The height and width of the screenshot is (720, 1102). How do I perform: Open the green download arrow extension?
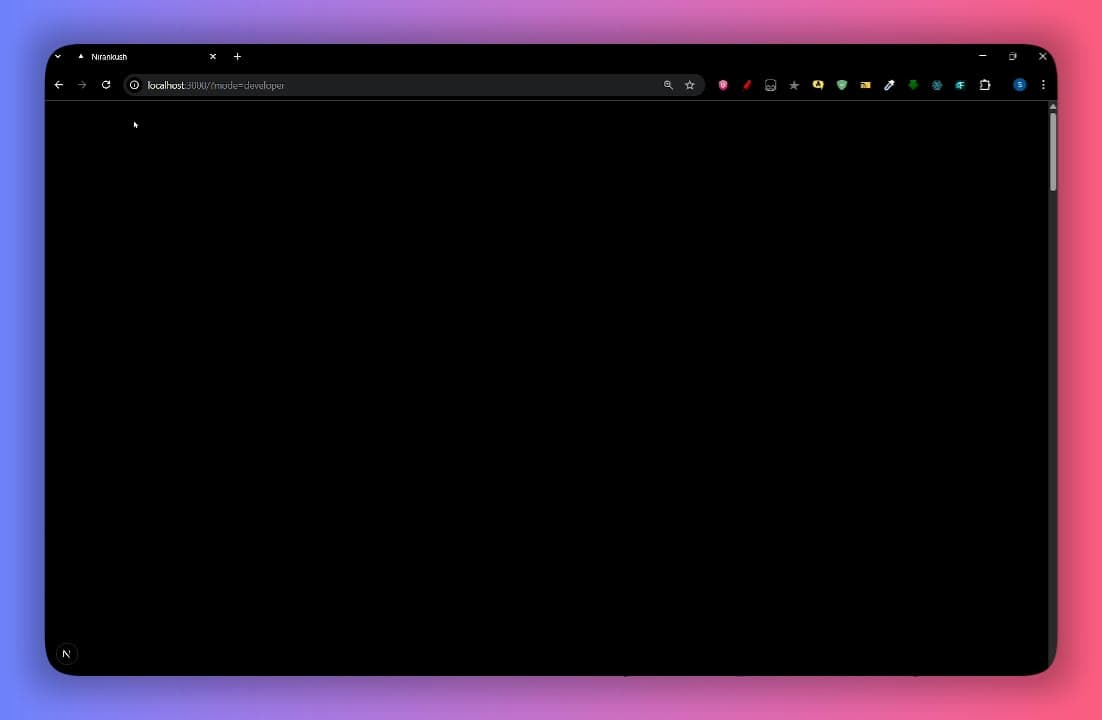913,85
